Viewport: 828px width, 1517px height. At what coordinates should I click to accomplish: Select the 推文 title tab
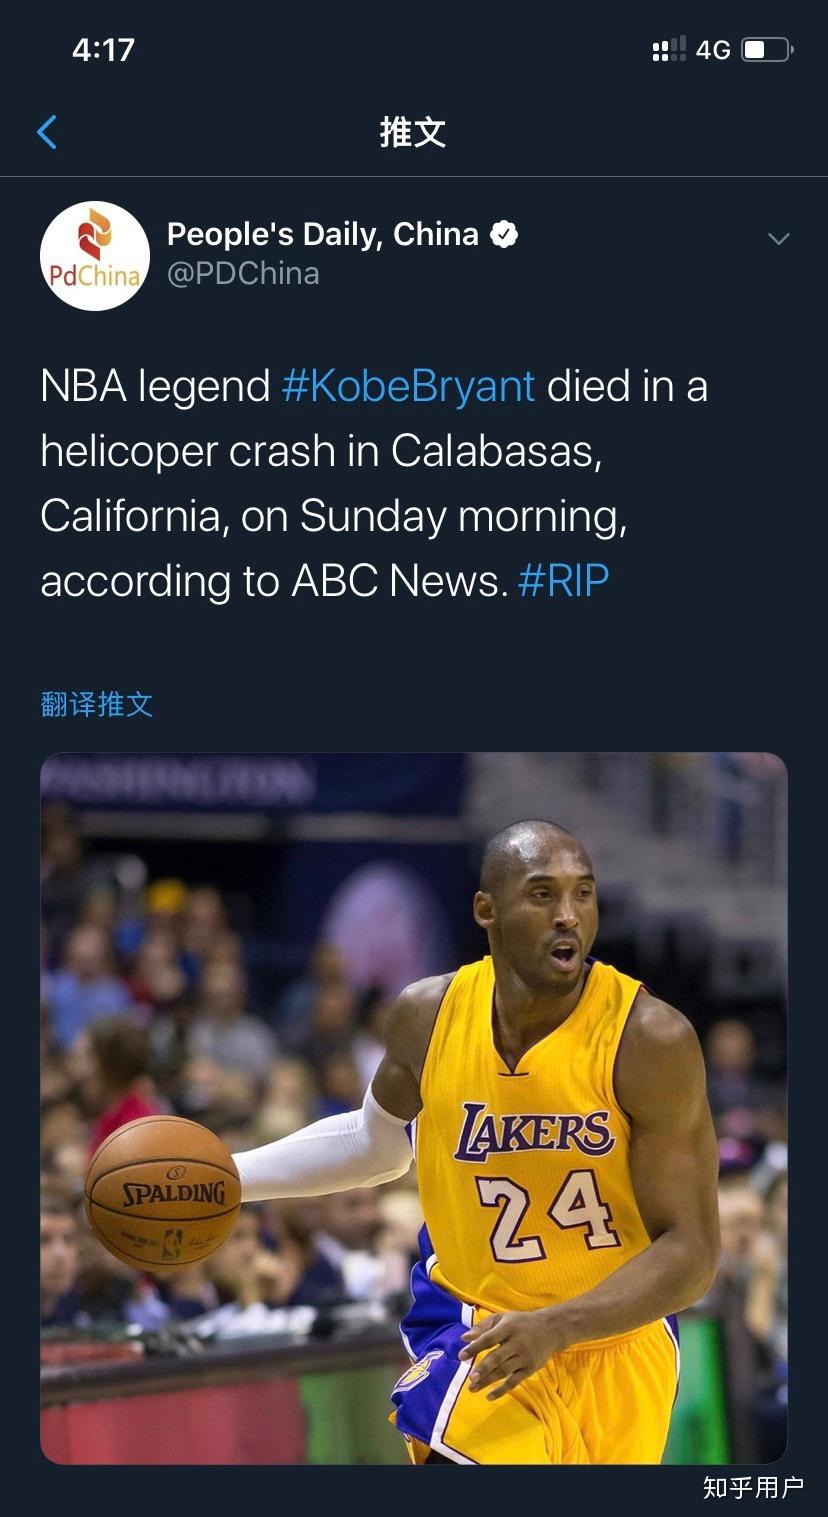tap(413, 131)
